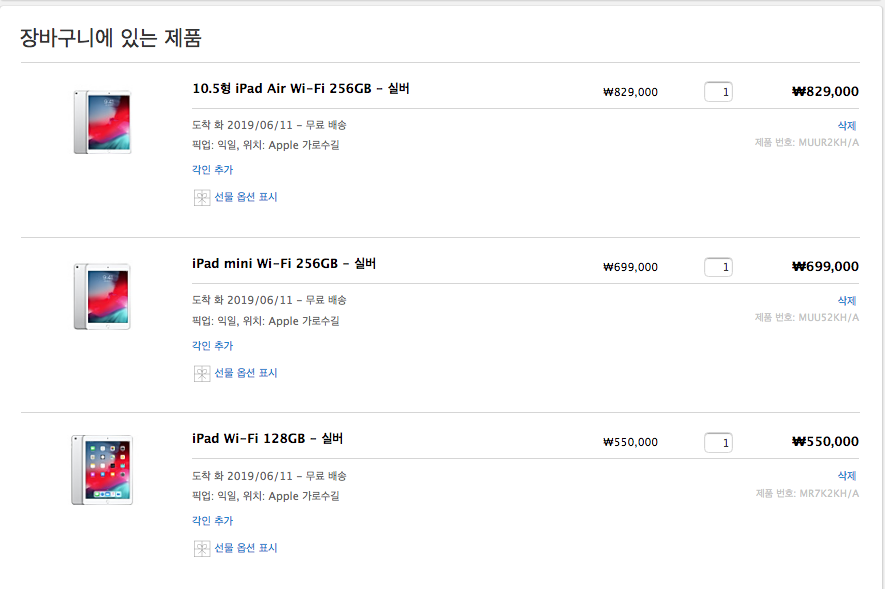
Task: Select the heading 장바구니에 있는 제품
Action: [111, 38]
